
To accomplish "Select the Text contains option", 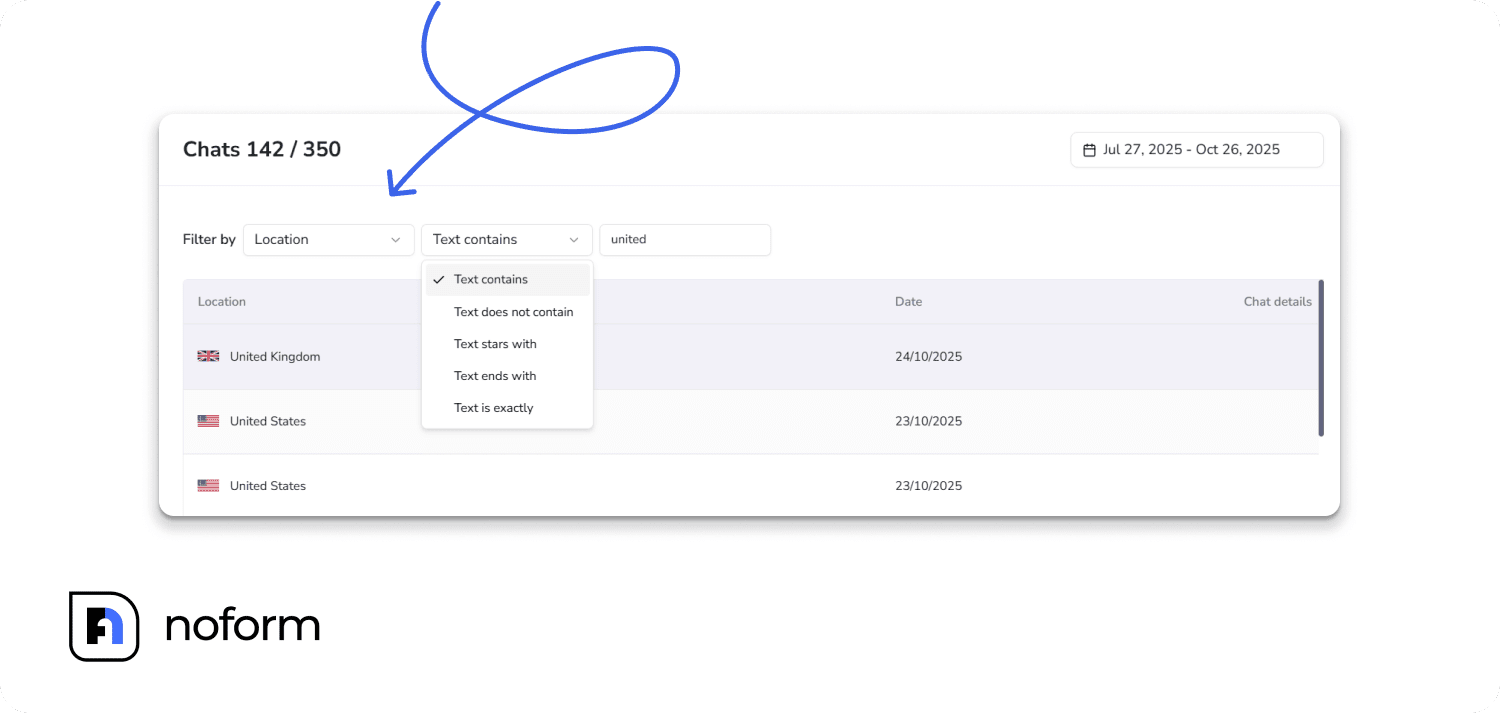I will pos(491,279).
